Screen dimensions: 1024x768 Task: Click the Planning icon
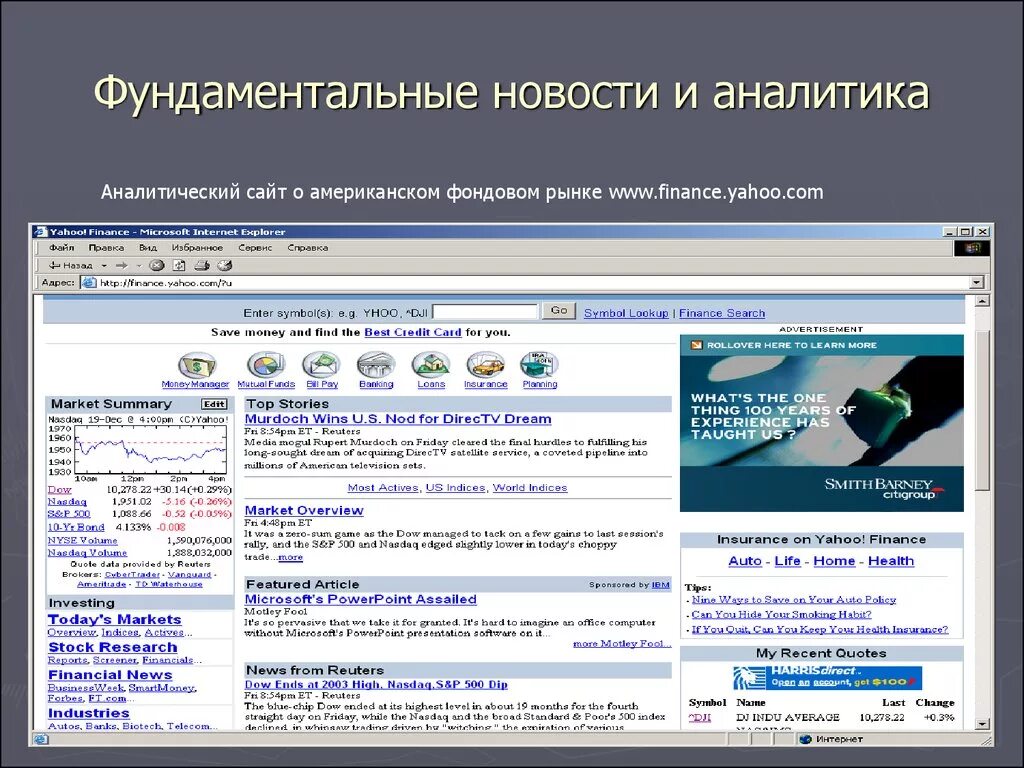click(x=539, y=364)
